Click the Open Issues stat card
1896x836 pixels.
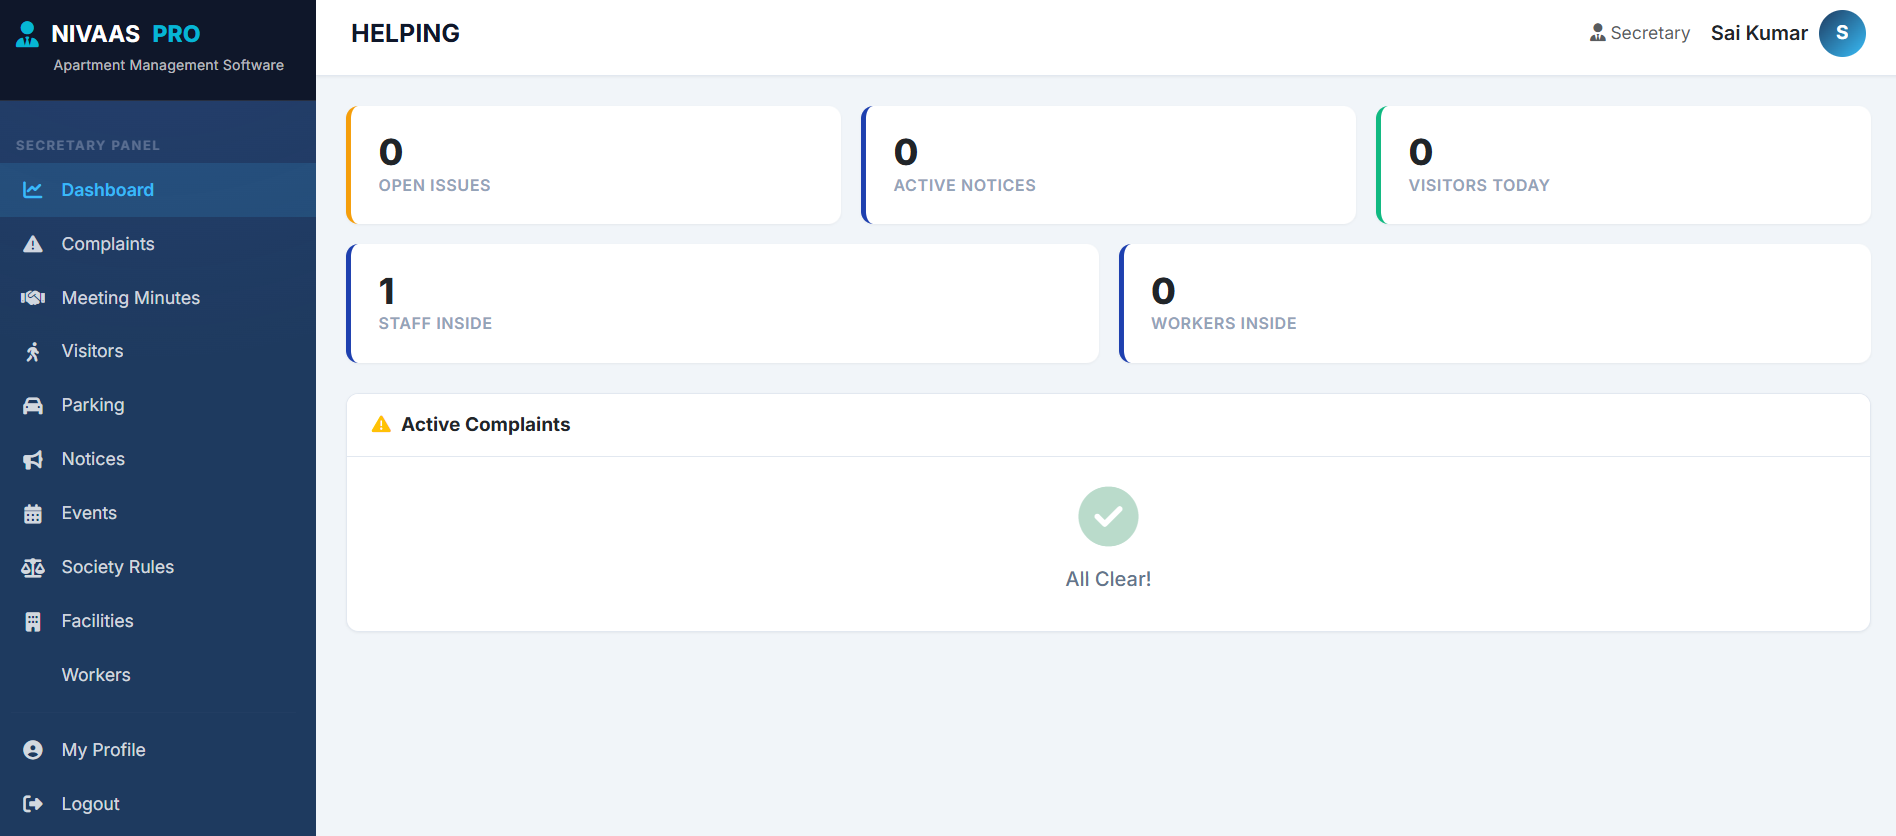[593, 165]
